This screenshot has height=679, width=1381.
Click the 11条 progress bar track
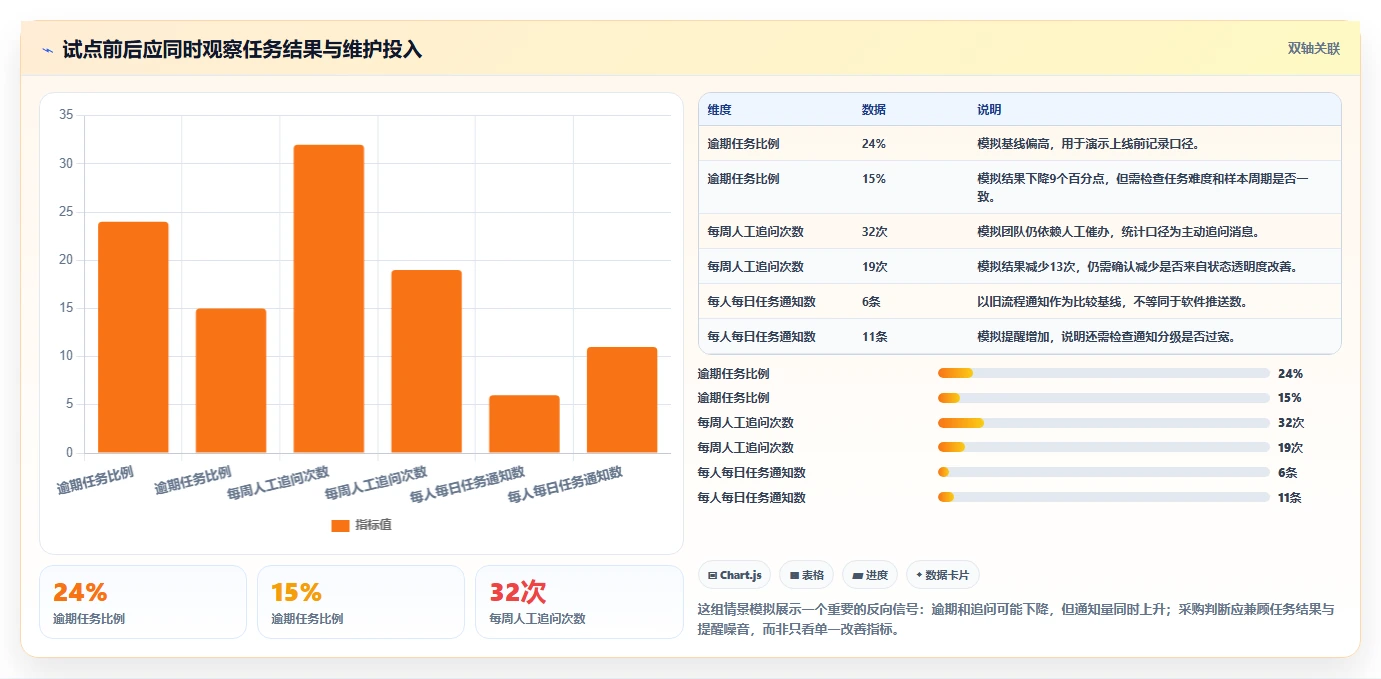click(1104, 497)
